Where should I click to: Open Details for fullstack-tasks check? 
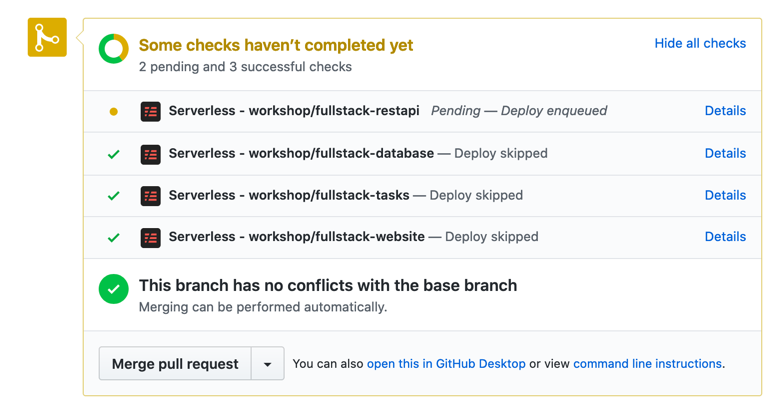[725, 195]
